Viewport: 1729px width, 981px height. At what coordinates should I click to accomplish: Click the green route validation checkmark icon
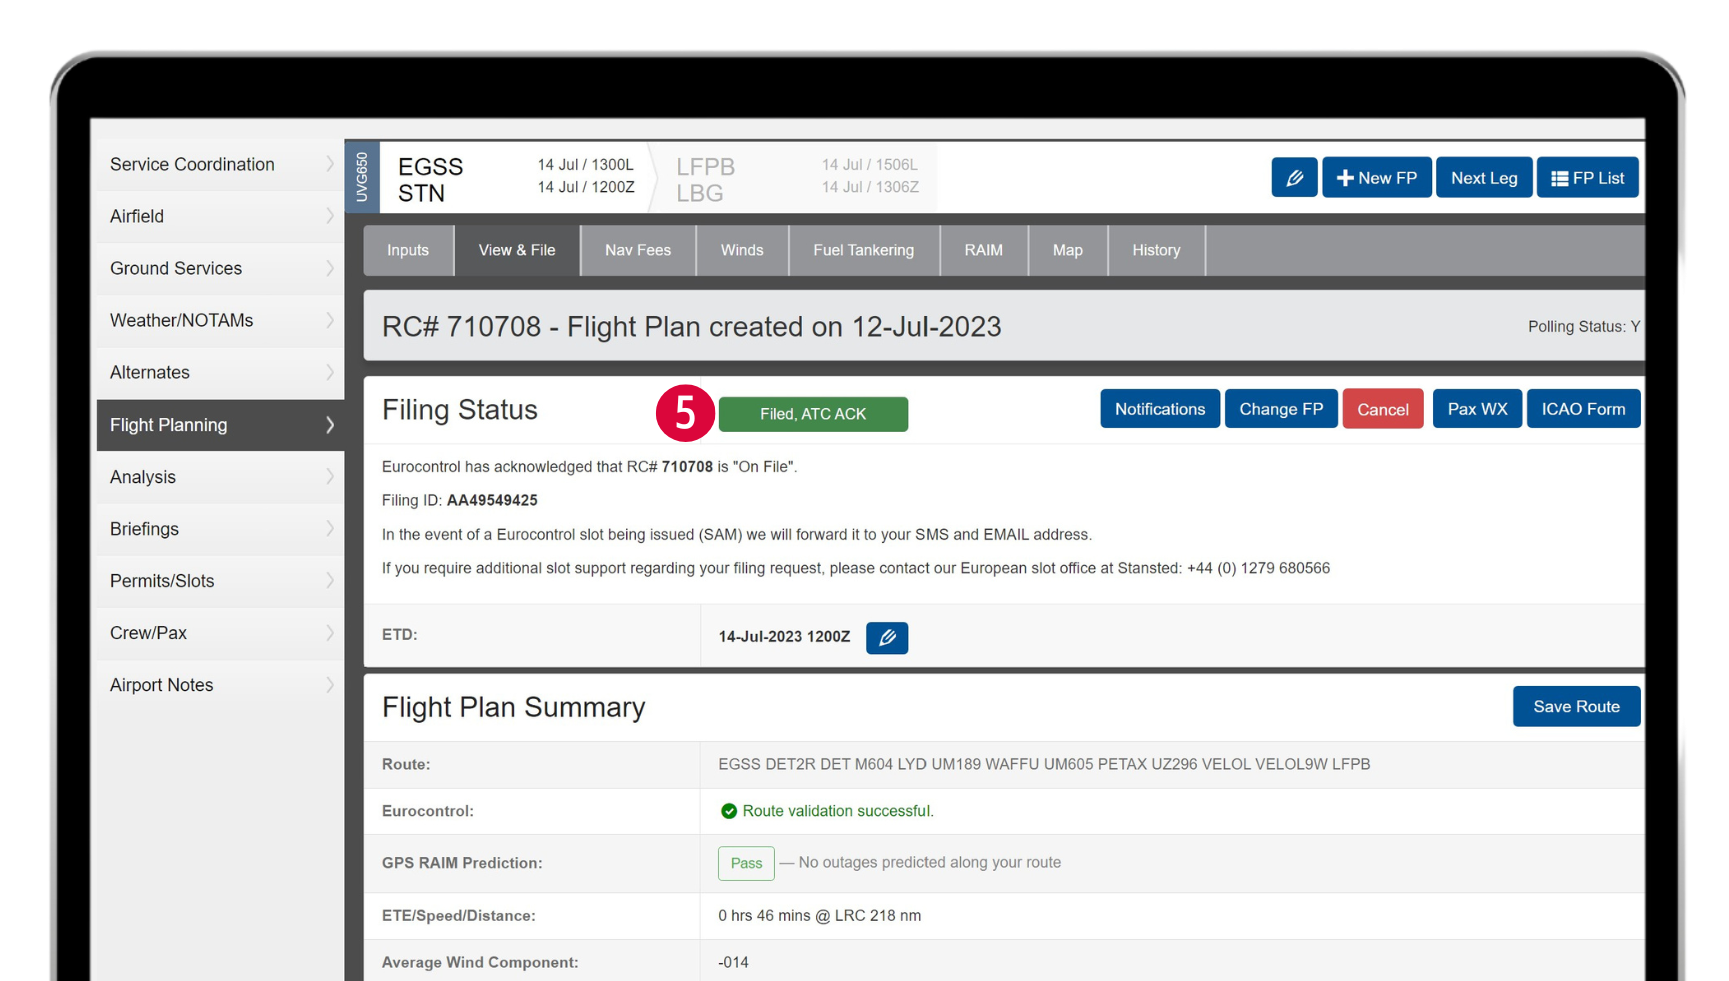point(729,811)
